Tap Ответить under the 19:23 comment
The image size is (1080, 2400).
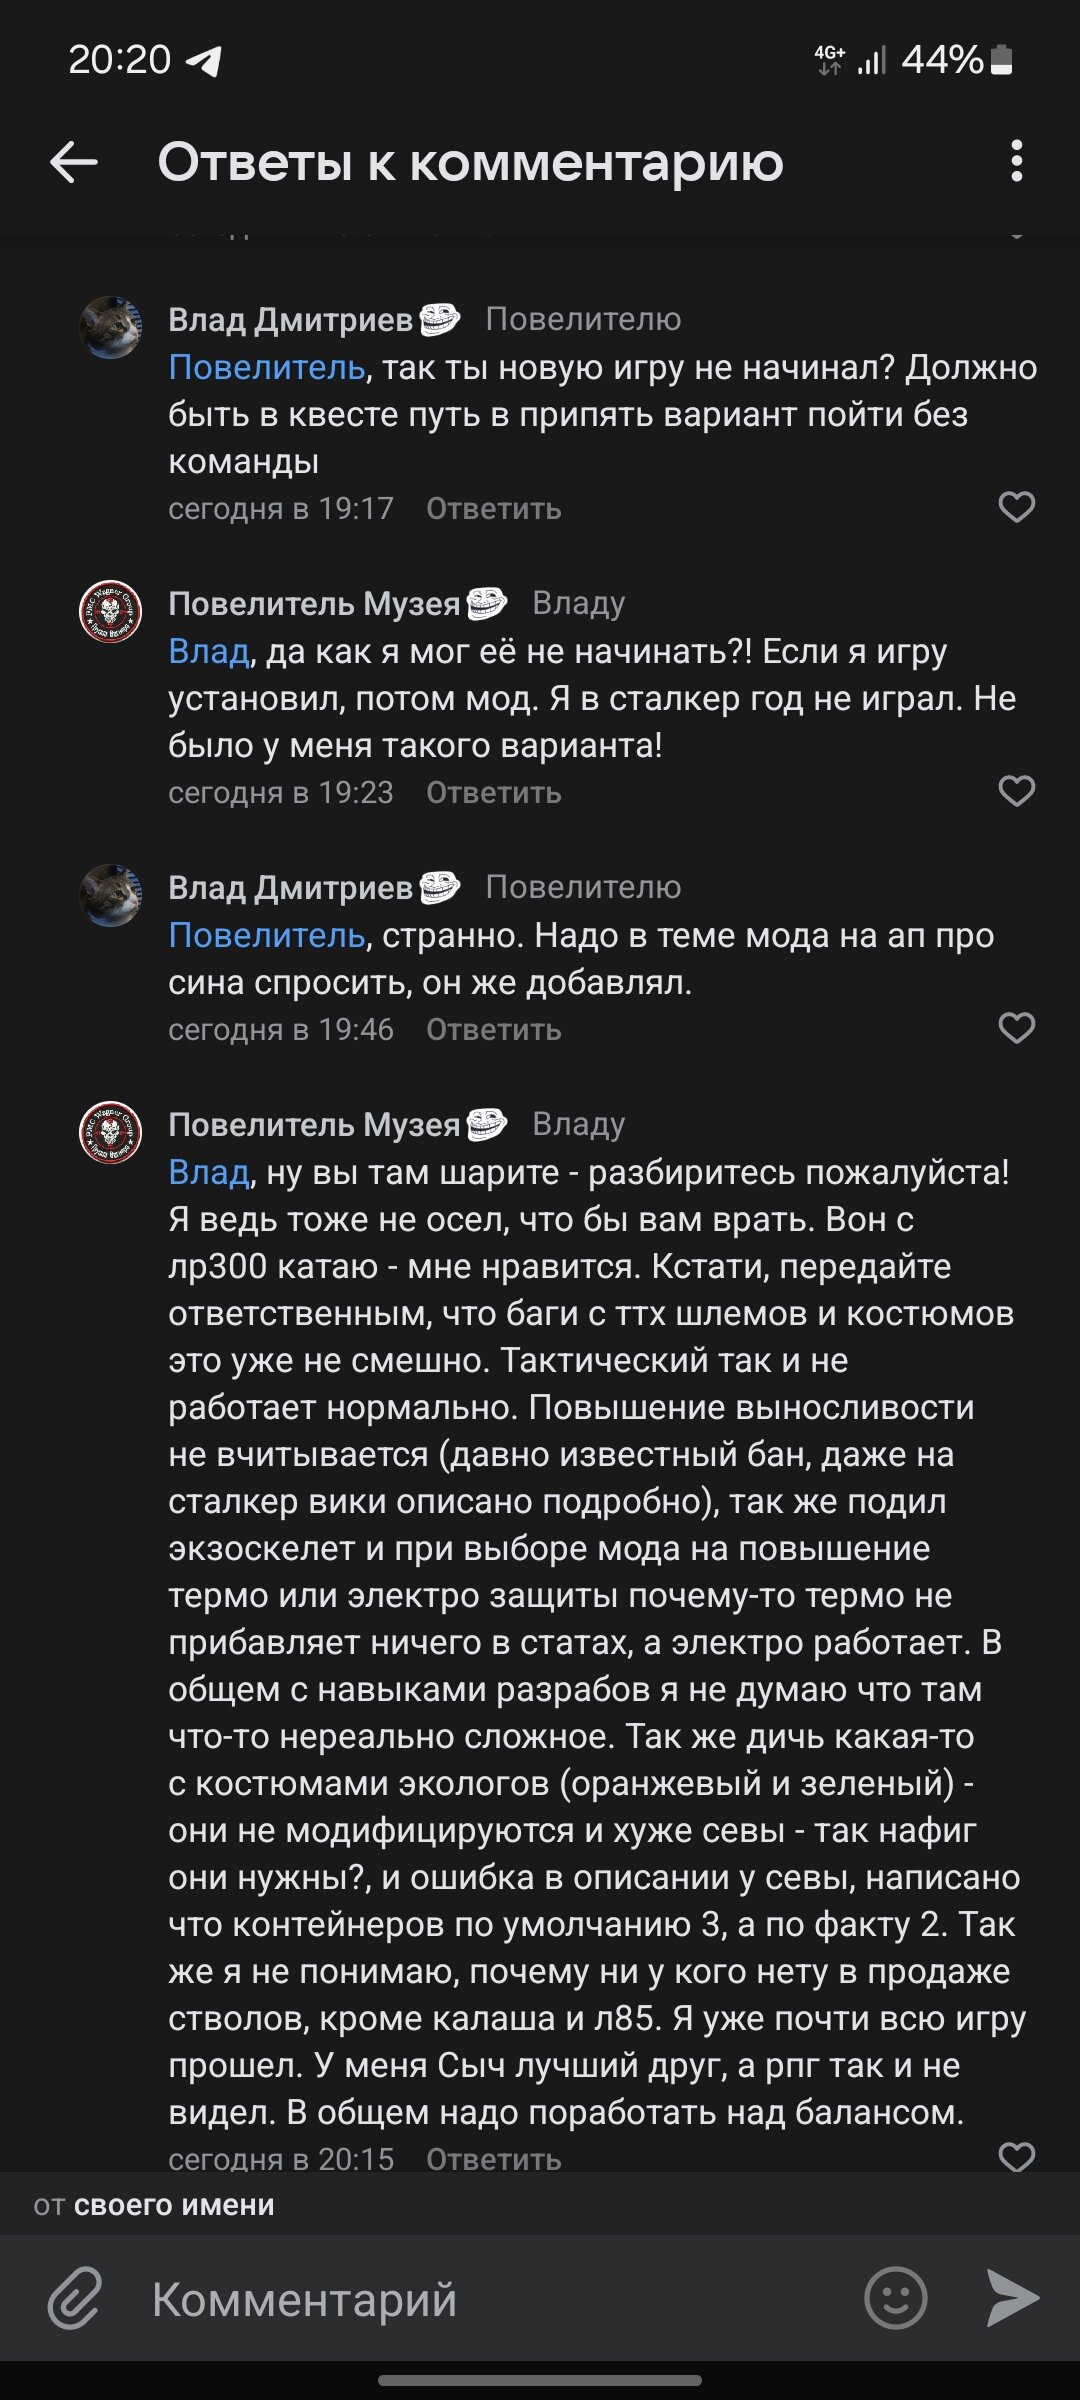click(x=493, y=793)
